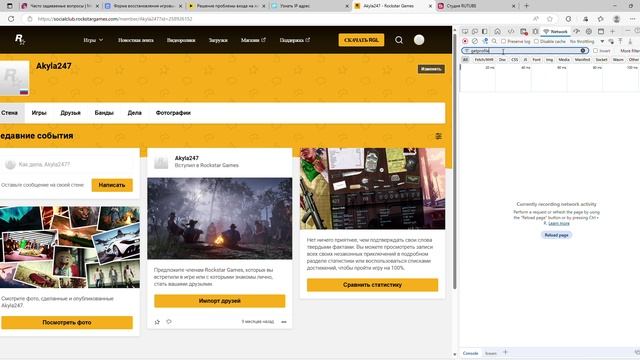The image size is (640, 360).
Task: Open the Новостная лента header link
Action: pyautogui.click(x=136, y=40)
